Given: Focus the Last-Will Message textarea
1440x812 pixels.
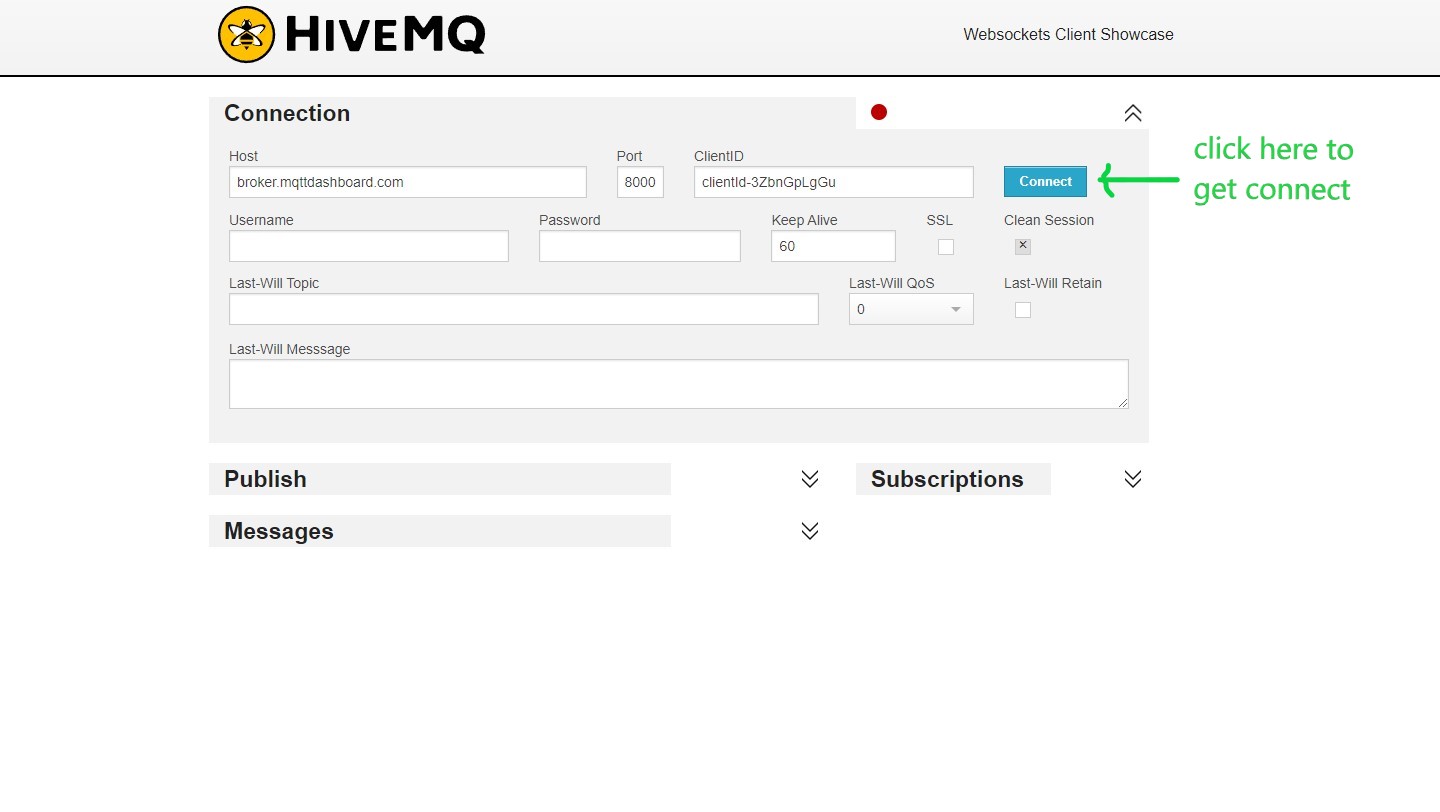Looking at the screenshot, I should [x=679, y=384].
